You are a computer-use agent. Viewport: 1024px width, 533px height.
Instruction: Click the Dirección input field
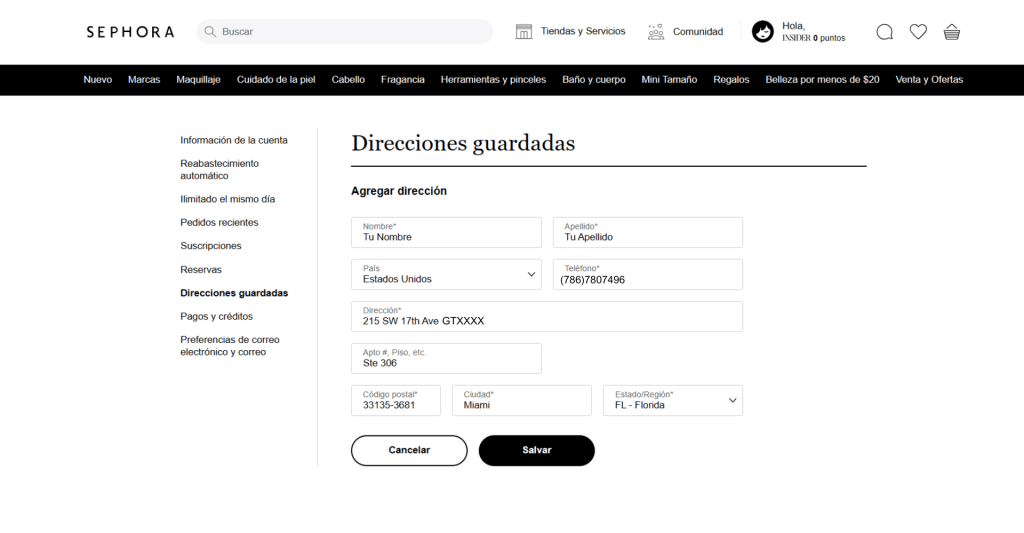coord(547,316)
